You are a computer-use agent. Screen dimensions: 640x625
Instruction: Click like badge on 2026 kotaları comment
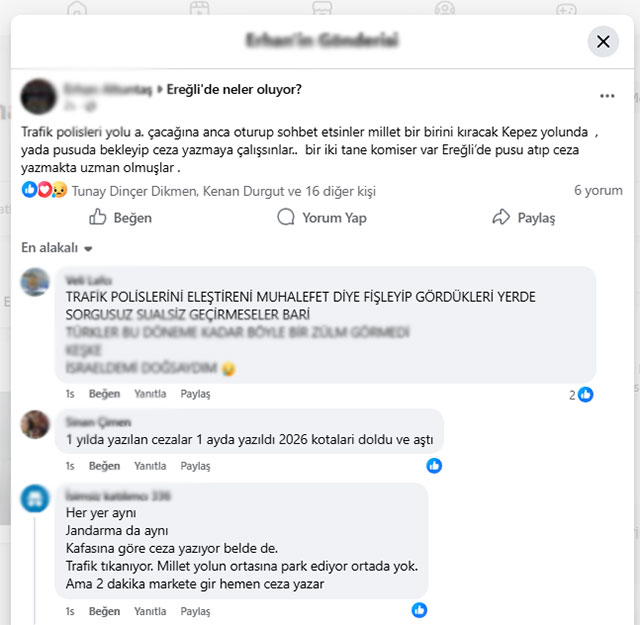[434, 465]
